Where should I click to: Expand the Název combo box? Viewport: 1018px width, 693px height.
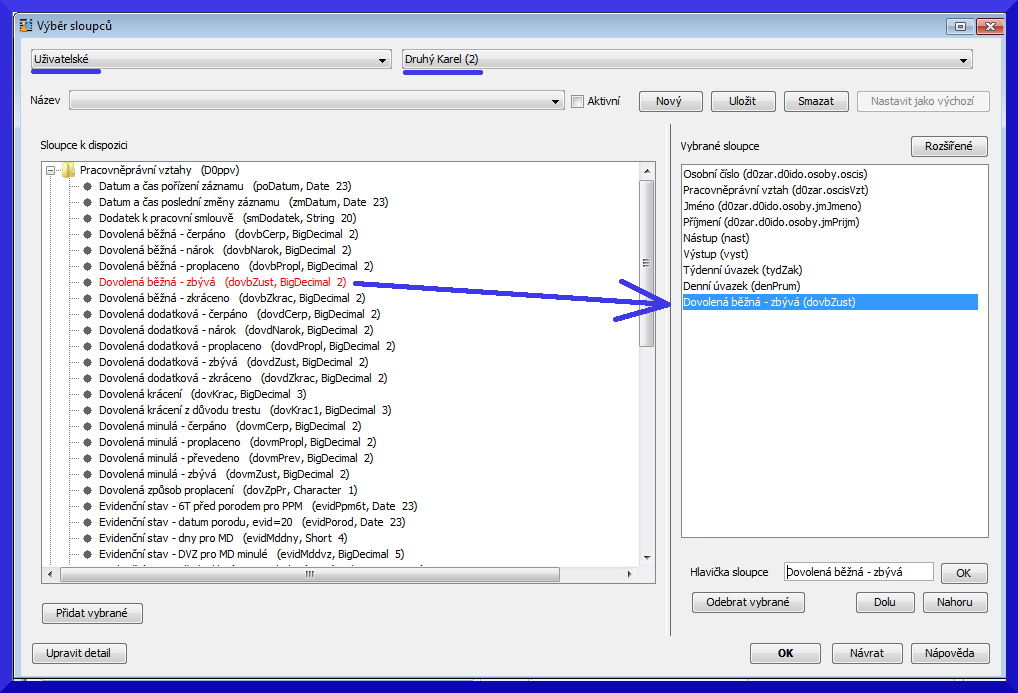[x=557, y=102]
